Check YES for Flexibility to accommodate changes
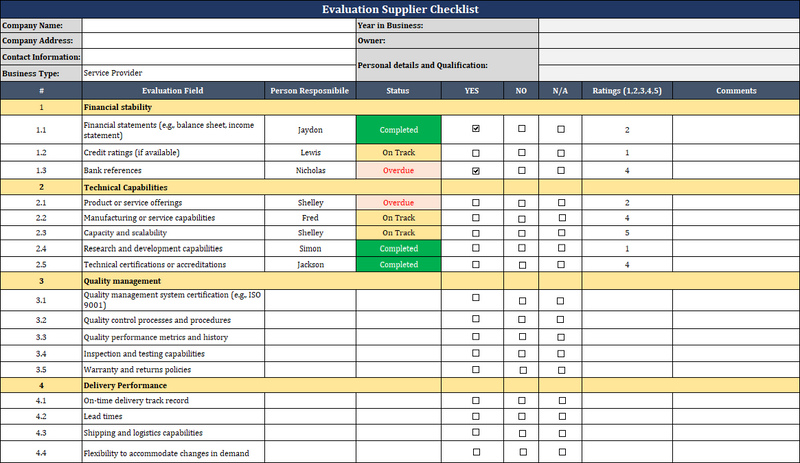The width and height of the screenshot is (800, 463). point(476,452)
